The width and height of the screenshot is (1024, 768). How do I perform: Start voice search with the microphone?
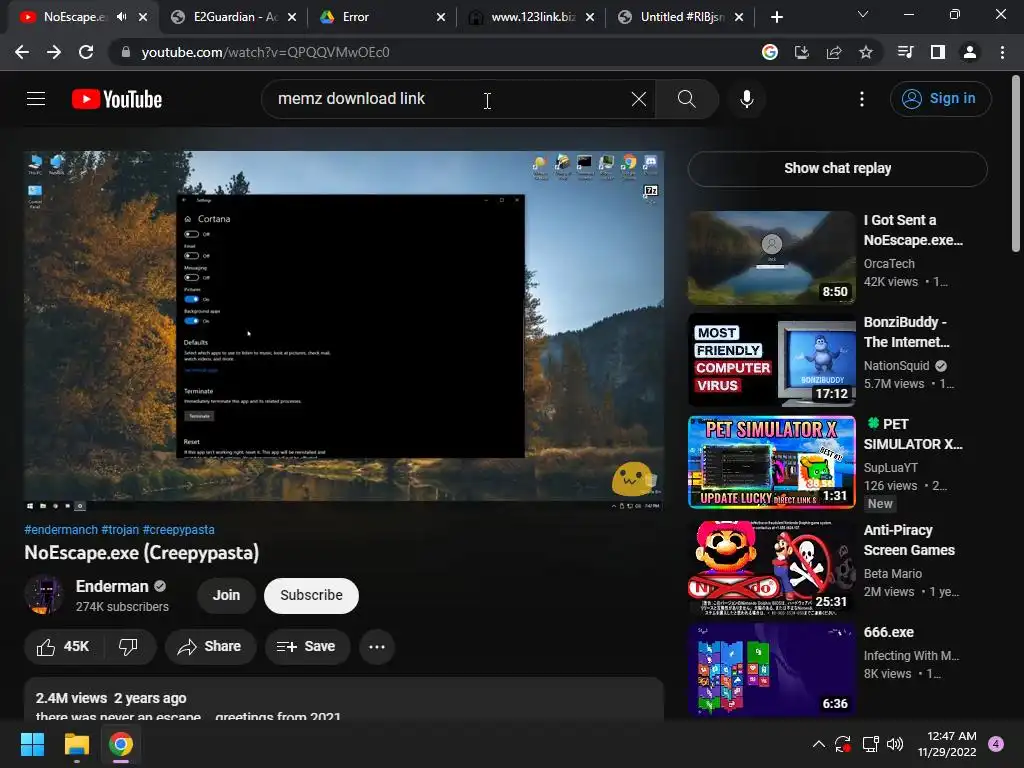pyautogui.click(x=747, y=99)
